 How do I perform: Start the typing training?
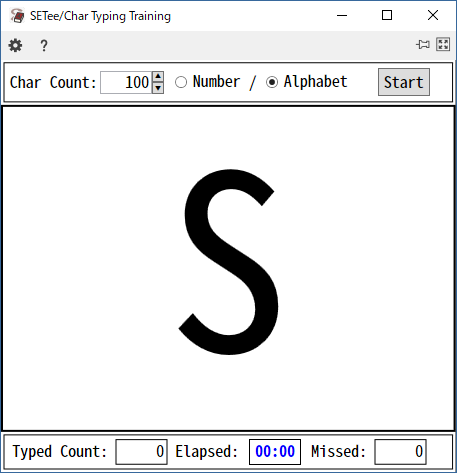(x=404, y=82)
